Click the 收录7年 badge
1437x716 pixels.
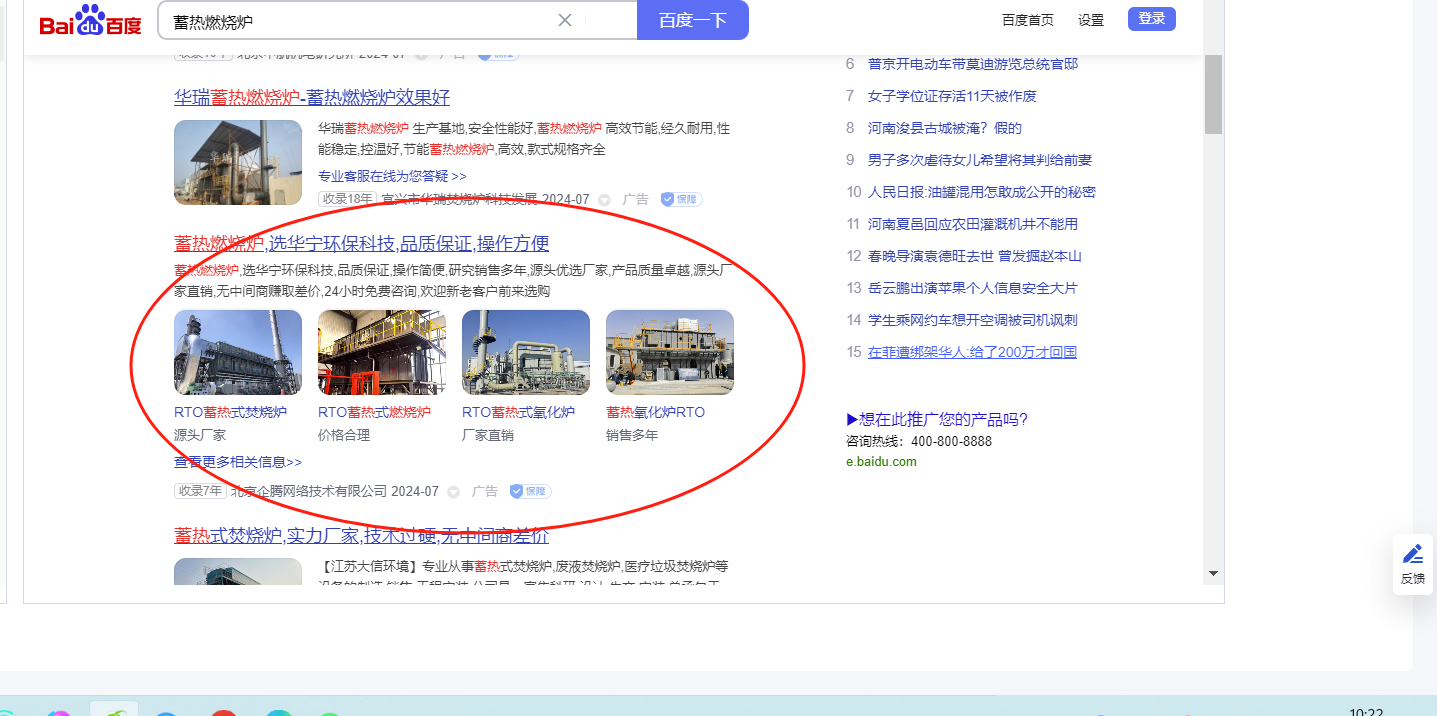(200, 491)
